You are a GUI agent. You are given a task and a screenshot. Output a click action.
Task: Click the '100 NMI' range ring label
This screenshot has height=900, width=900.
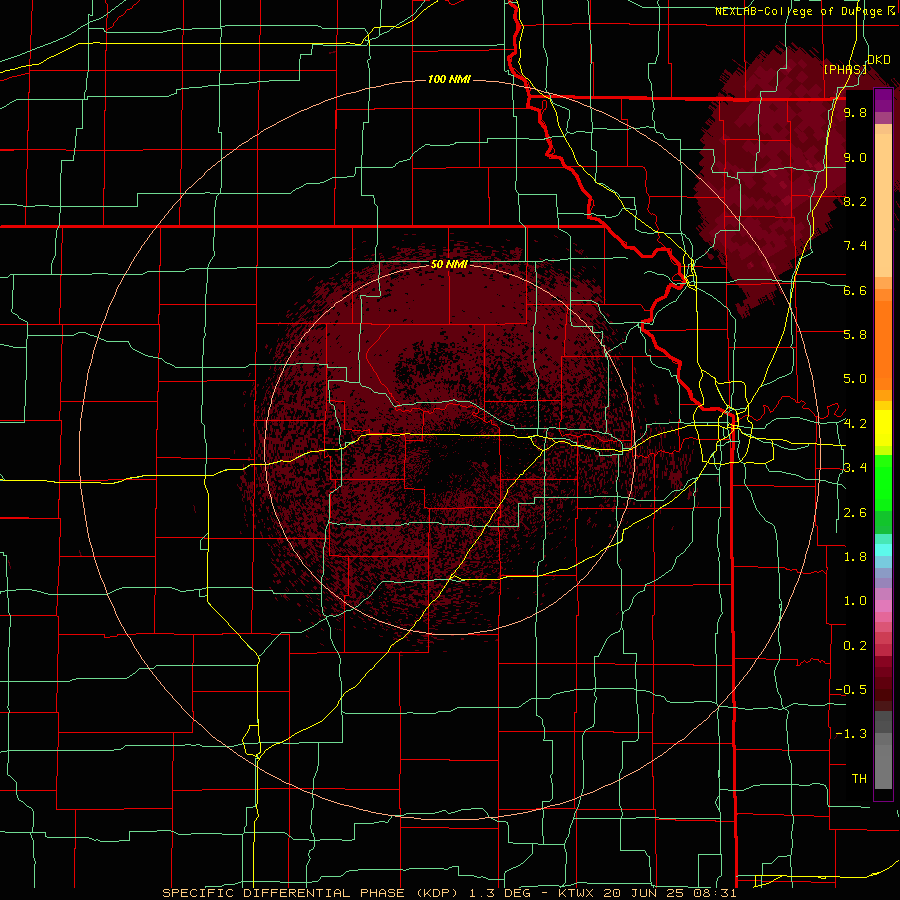pyautogui.click(x=449, y=79)
